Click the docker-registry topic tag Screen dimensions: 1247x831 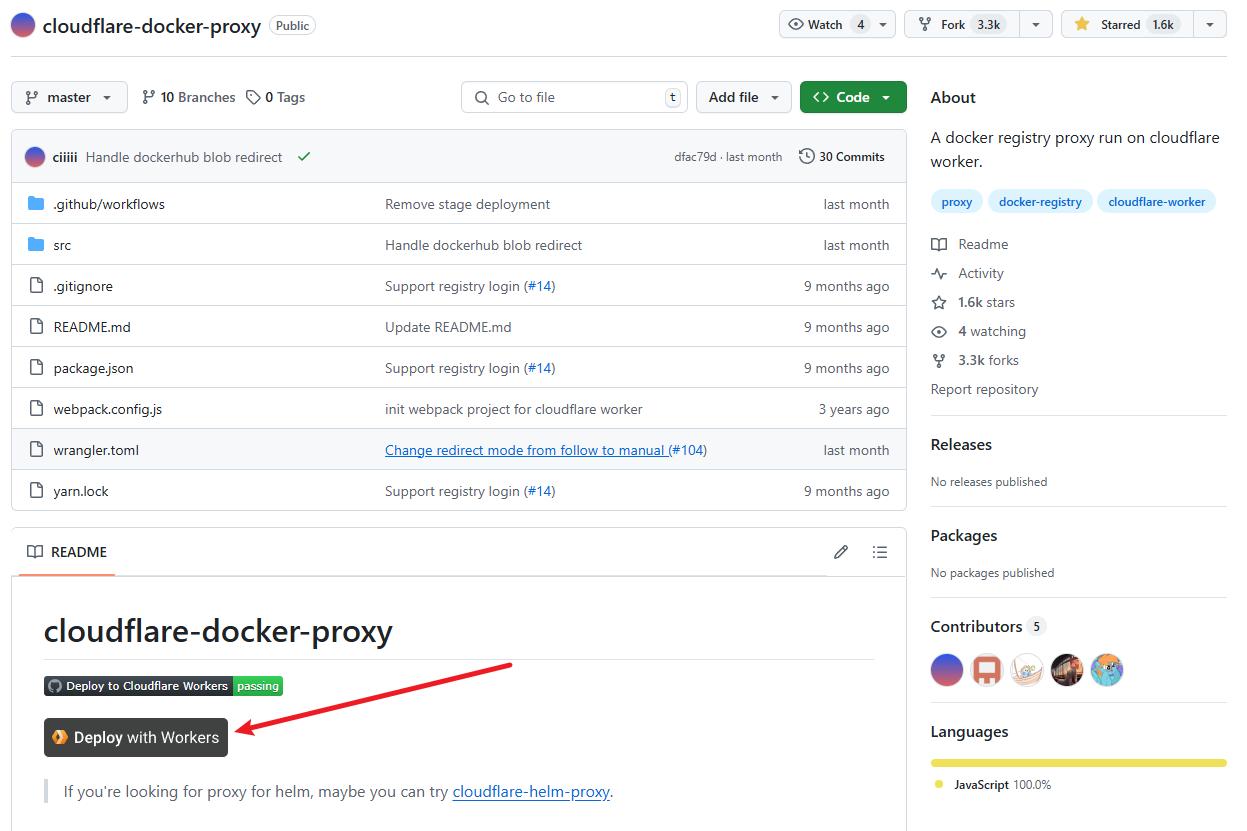point(1040,202)
